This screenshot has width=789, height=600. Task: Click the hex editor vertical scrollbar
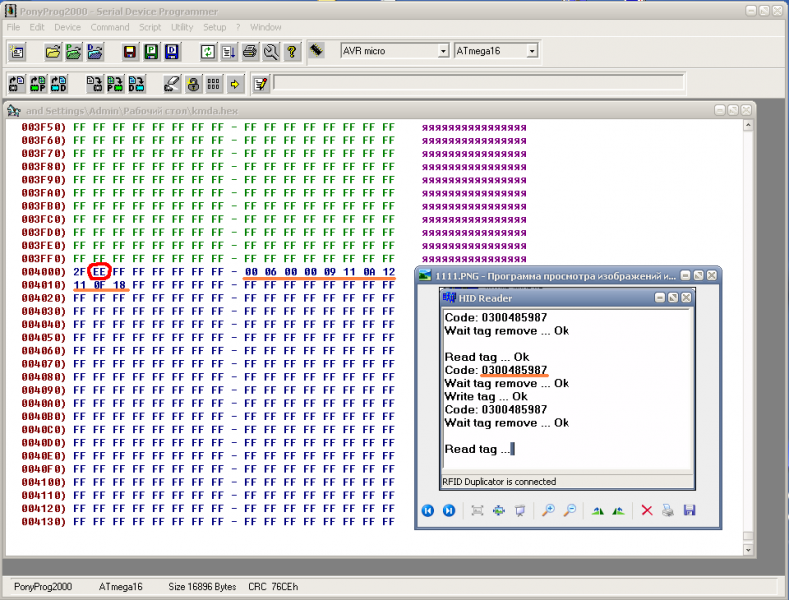(x=748, y=330)
